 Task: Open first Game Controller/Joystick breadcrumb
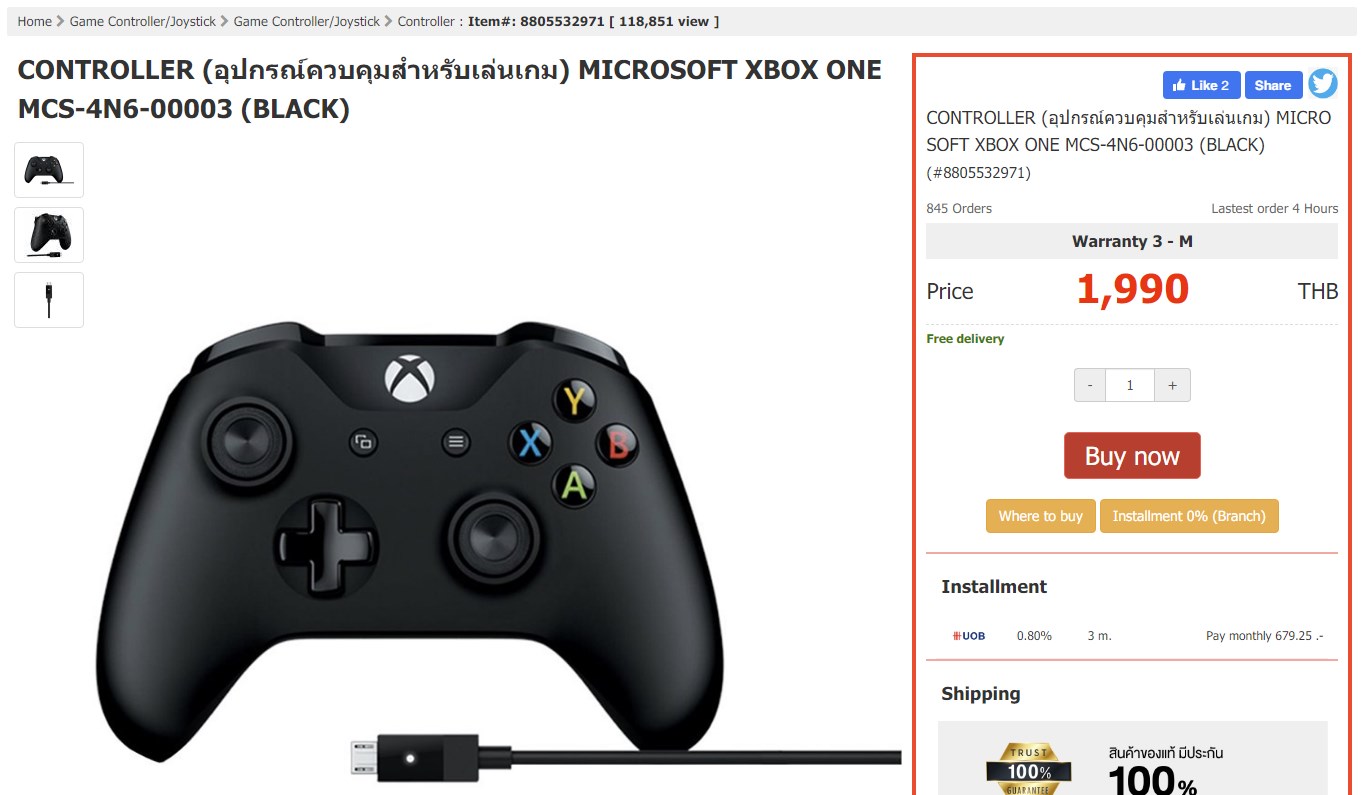point(142,21)
